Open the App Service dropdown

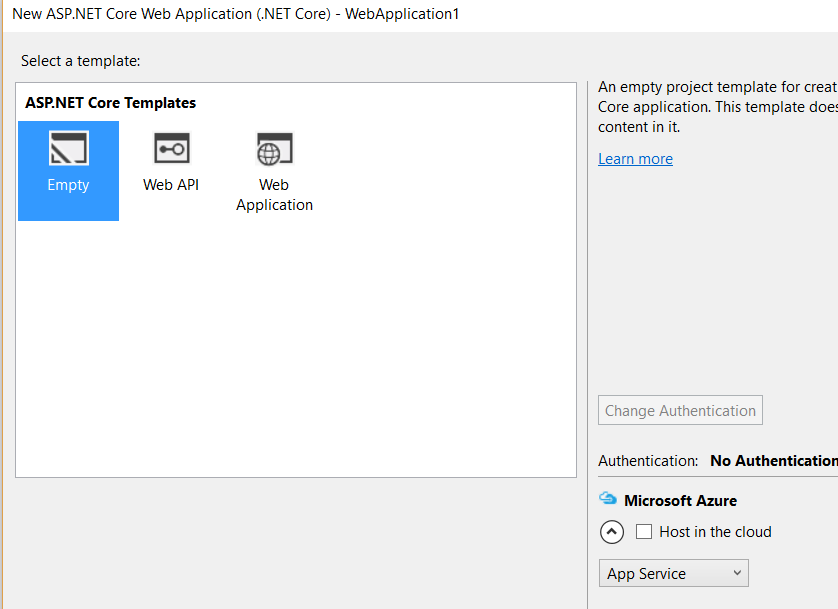click(x=673, y=573)
